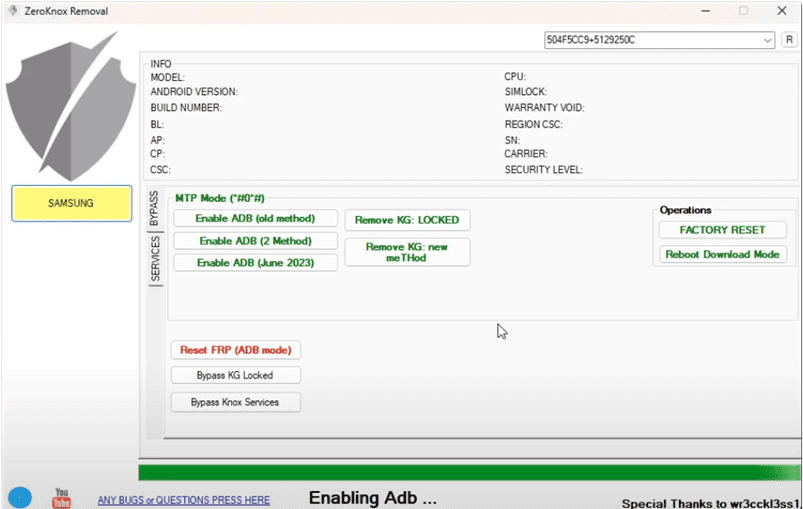
Task: Run the FACTORY RESET operation
Action: click(722, 230)
